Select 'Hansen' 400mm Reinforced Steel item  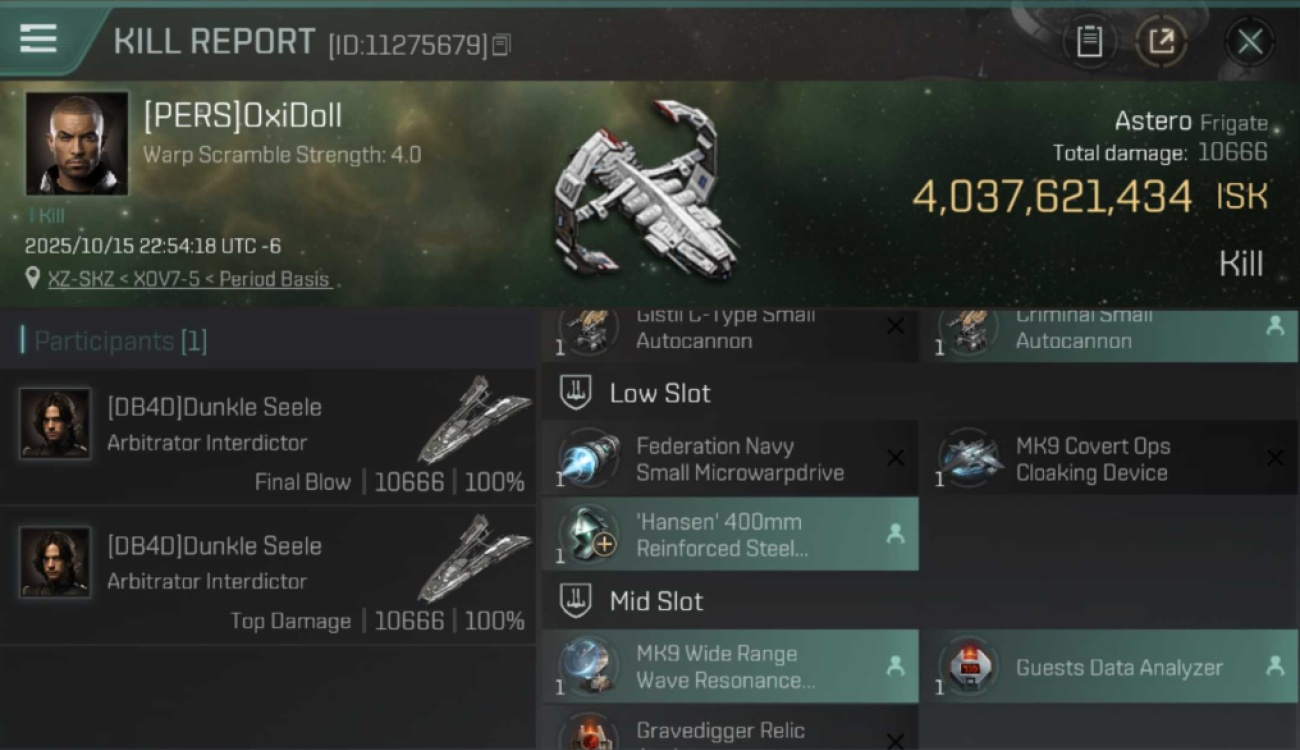coord(730,534)
